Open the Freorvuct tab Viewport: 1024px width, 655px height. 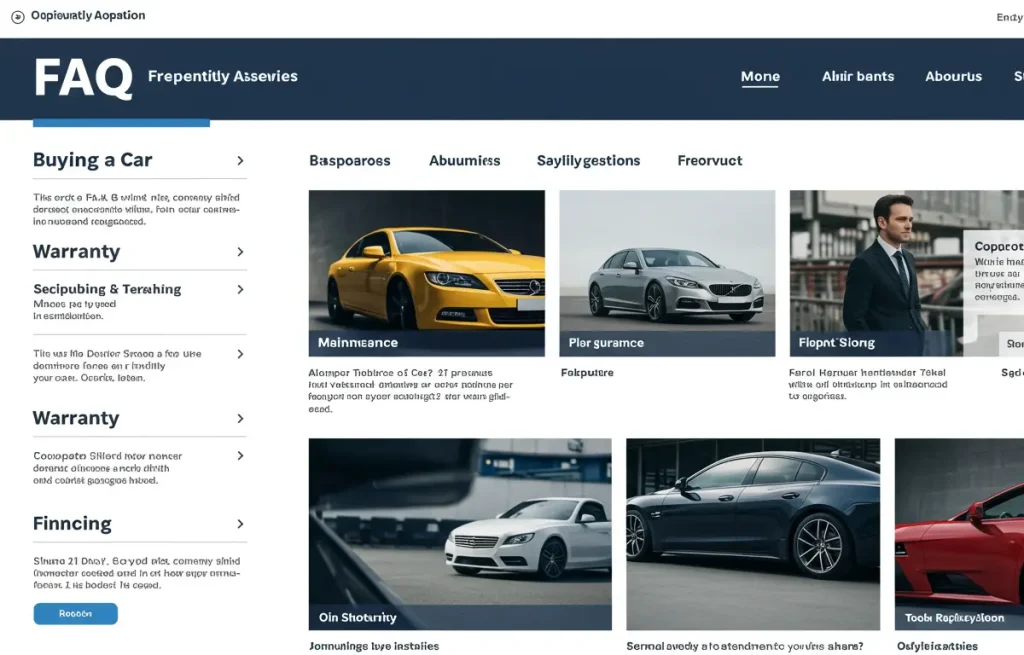[709, 161]
